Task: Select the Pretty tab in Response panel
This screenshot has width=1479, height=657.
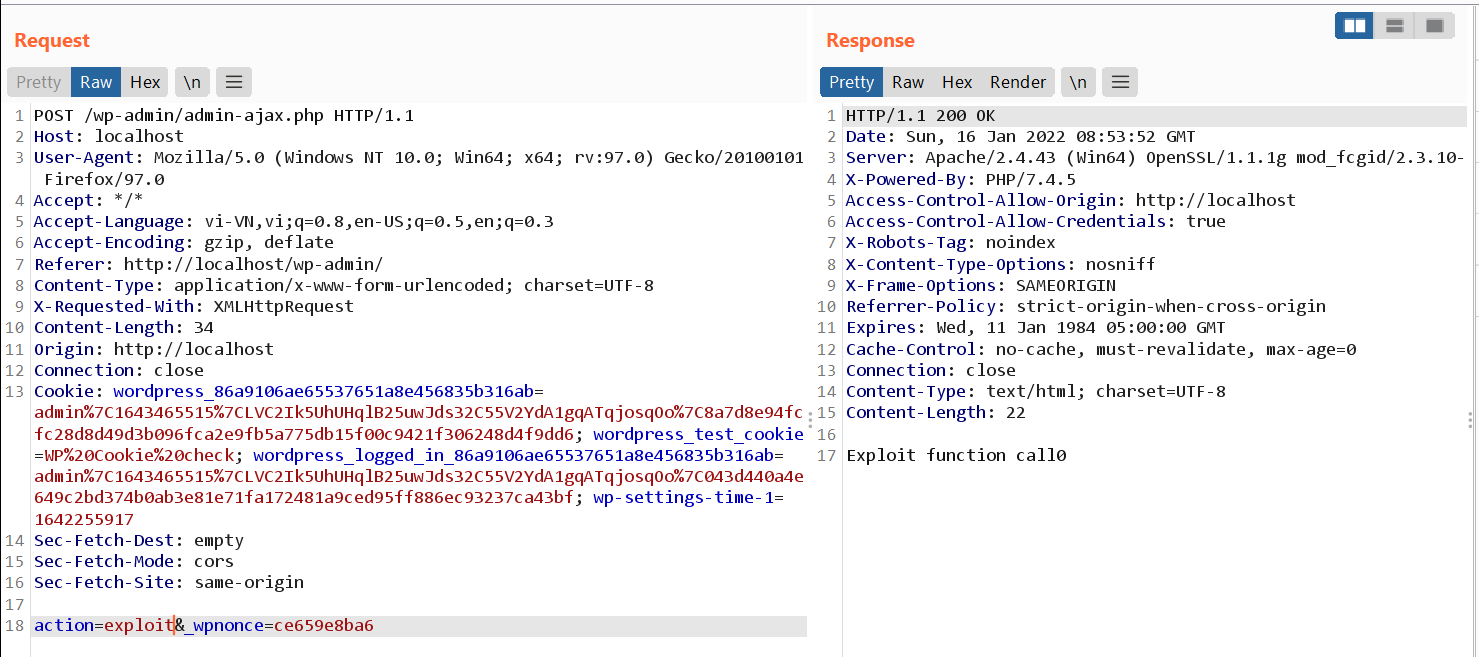Action: [851, 82]
